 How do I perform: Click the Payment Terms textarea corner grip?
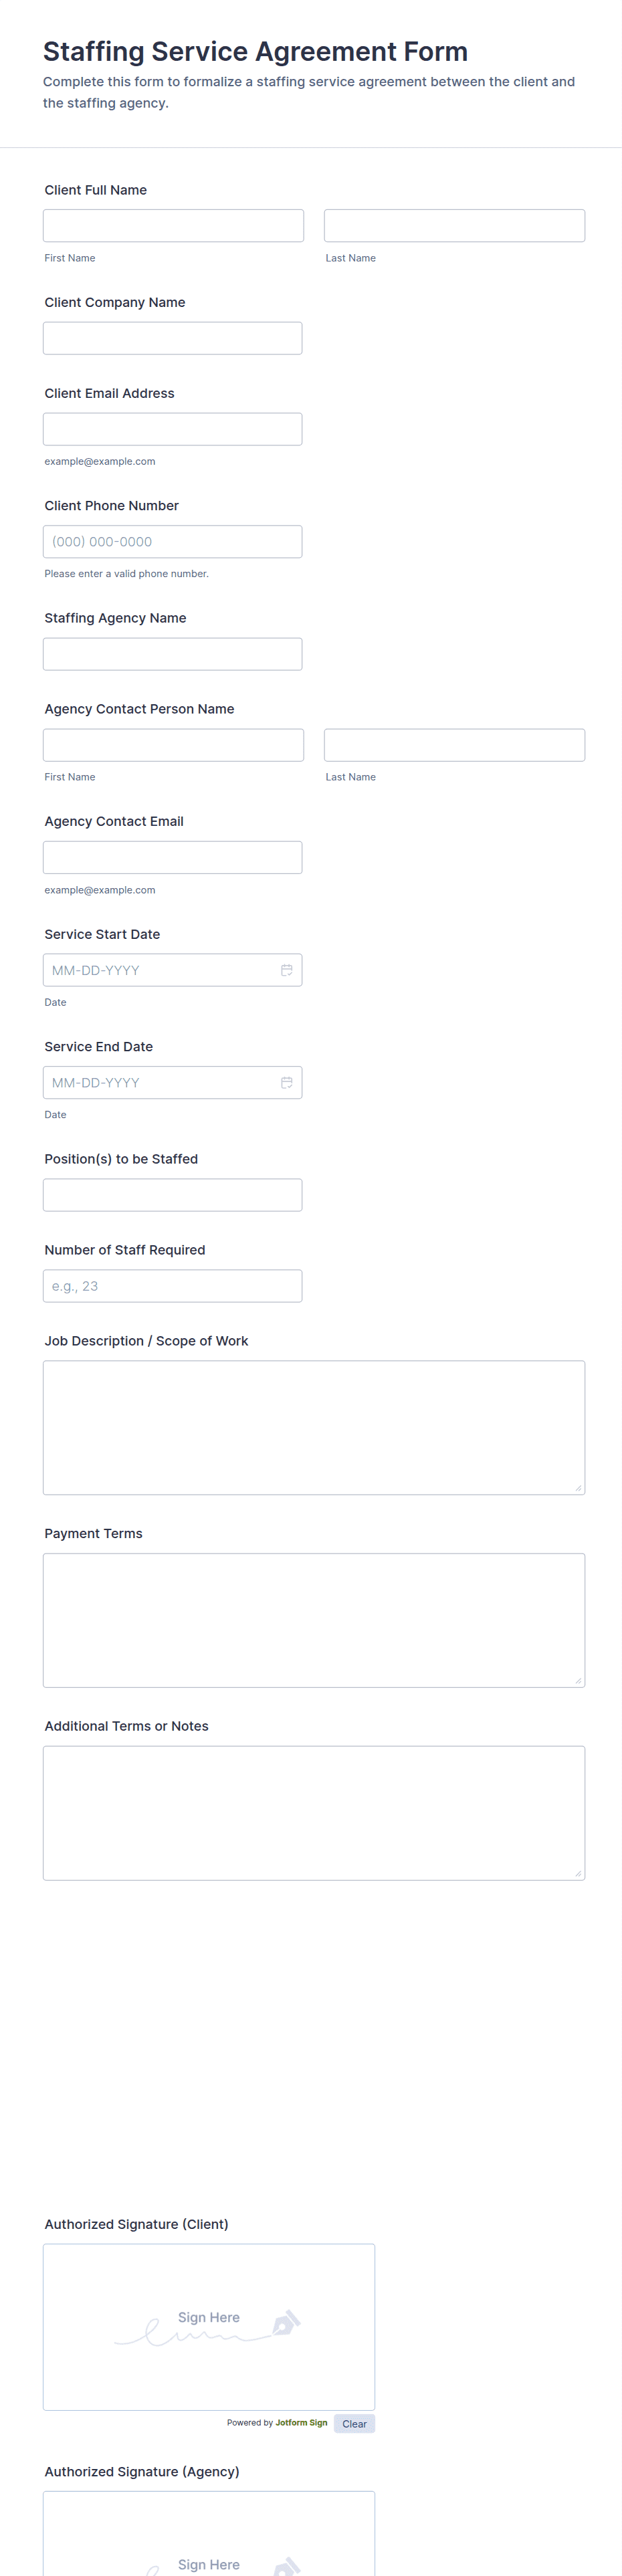578,1681
